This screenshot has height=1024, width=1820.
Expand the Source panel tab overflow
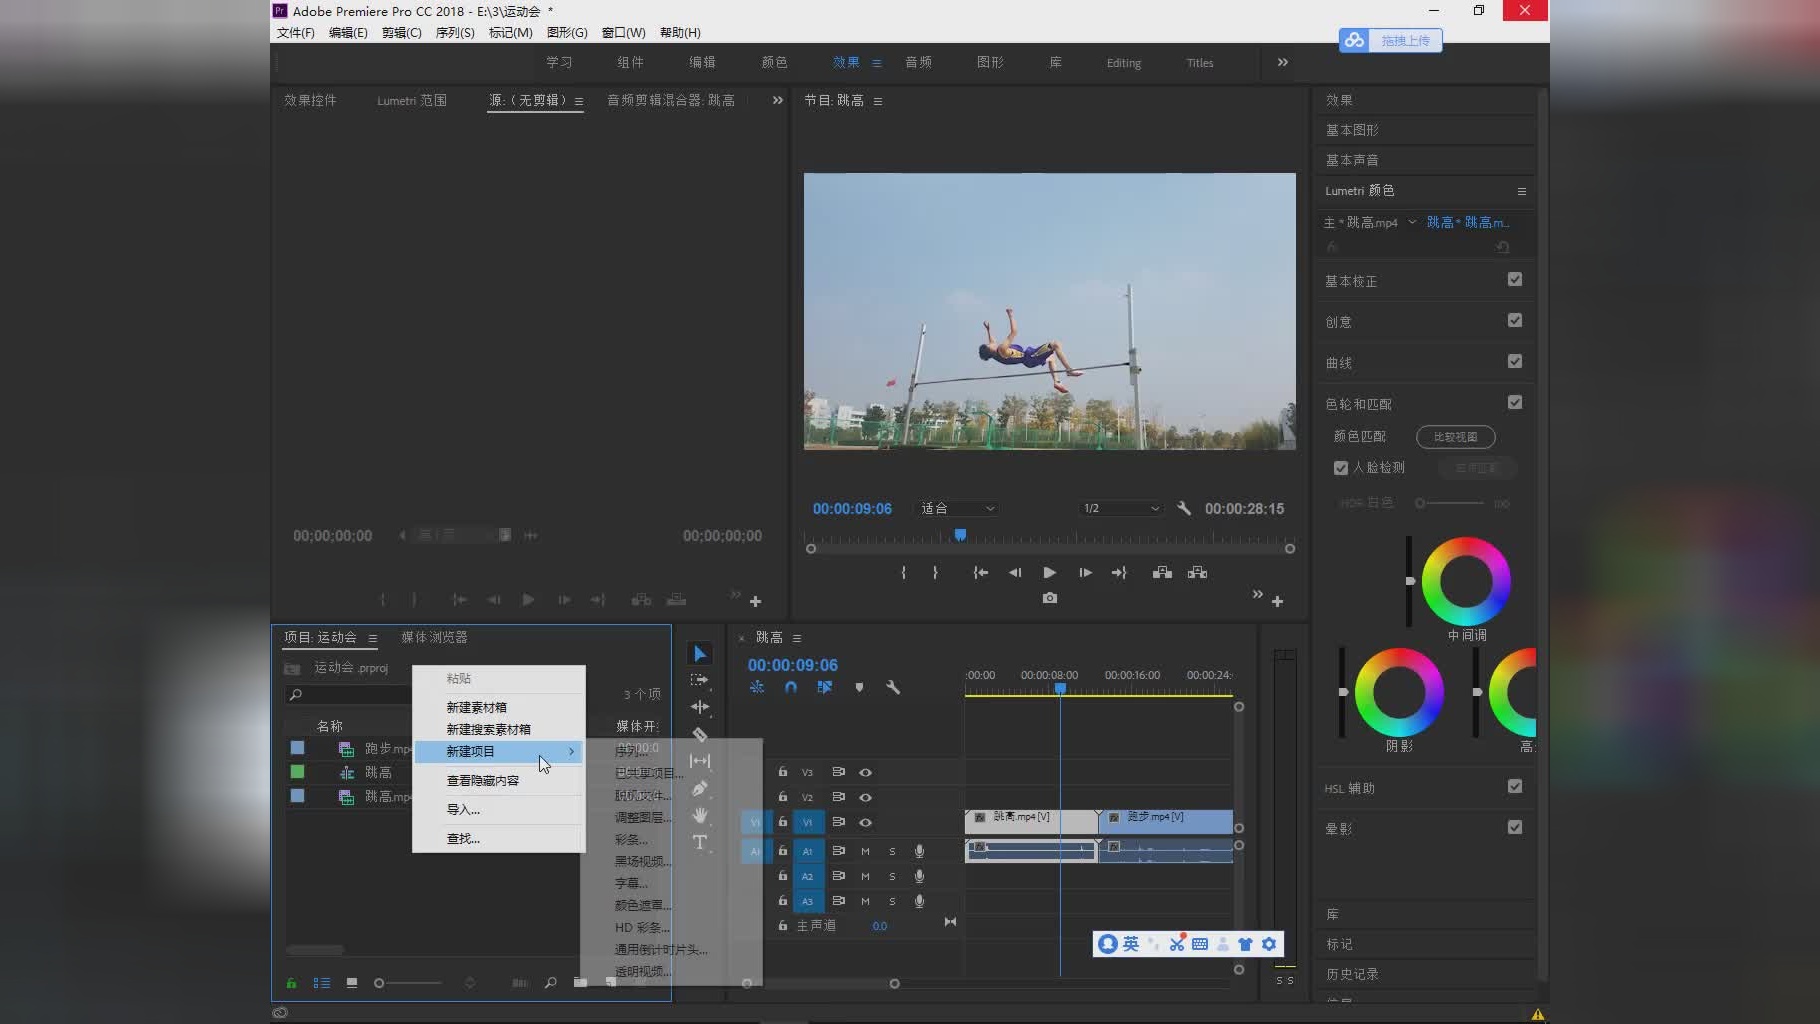(x=778, y=100)
